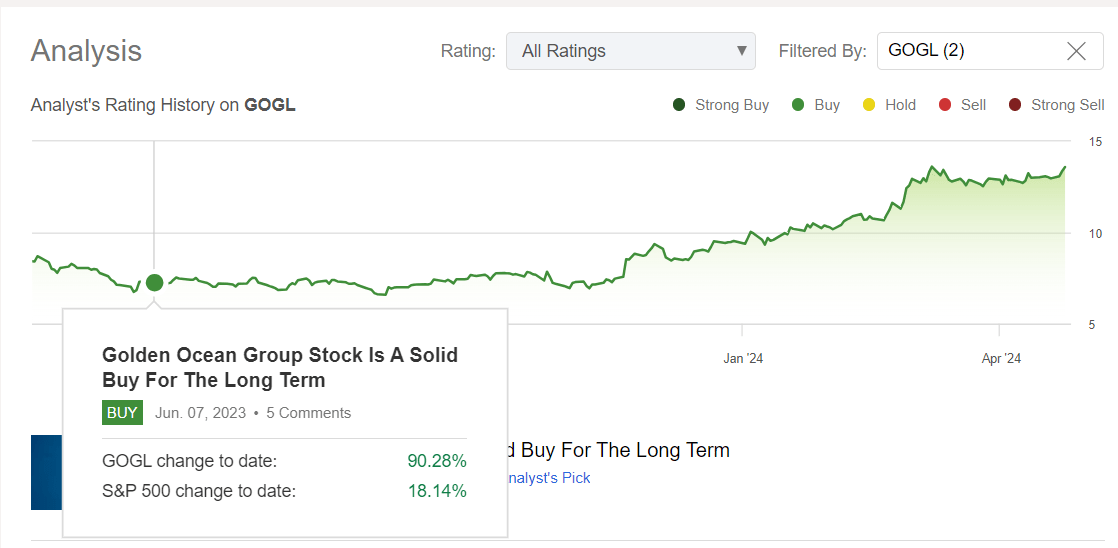Click the Analyst's Pick link
Image resolution: width=1118 pixels, height=548 pixels.
tap(548, 478)
